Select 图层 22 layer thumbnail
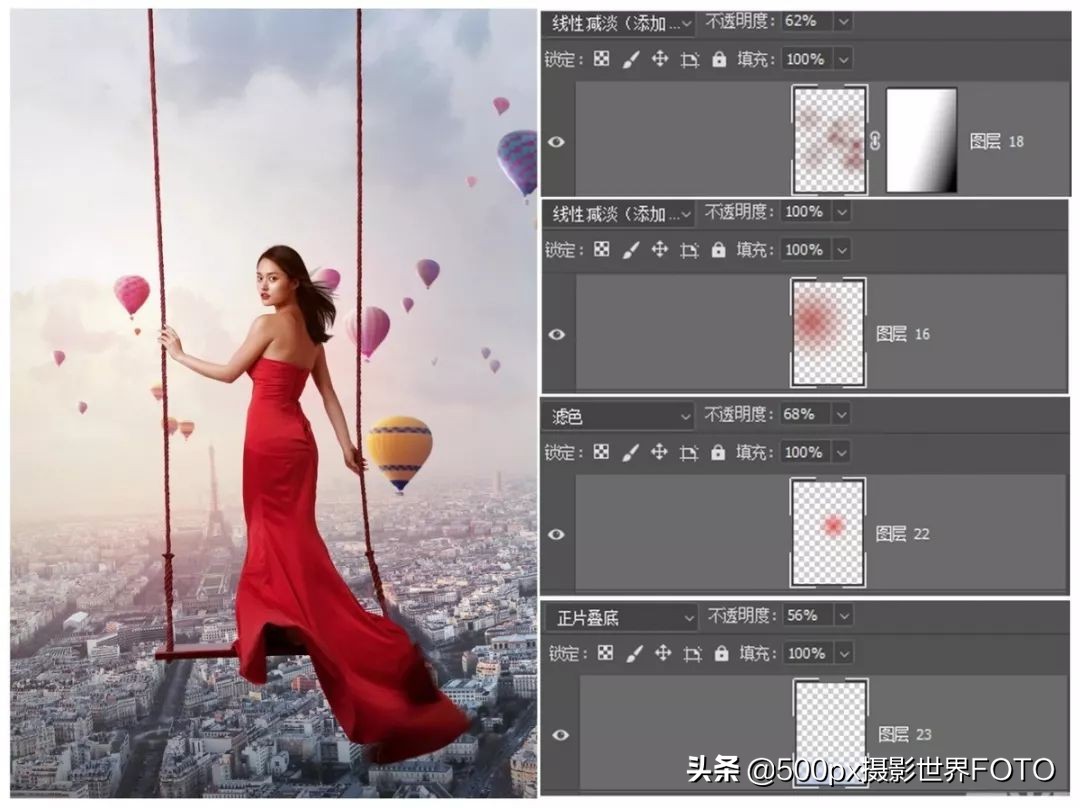 [828, 533]
